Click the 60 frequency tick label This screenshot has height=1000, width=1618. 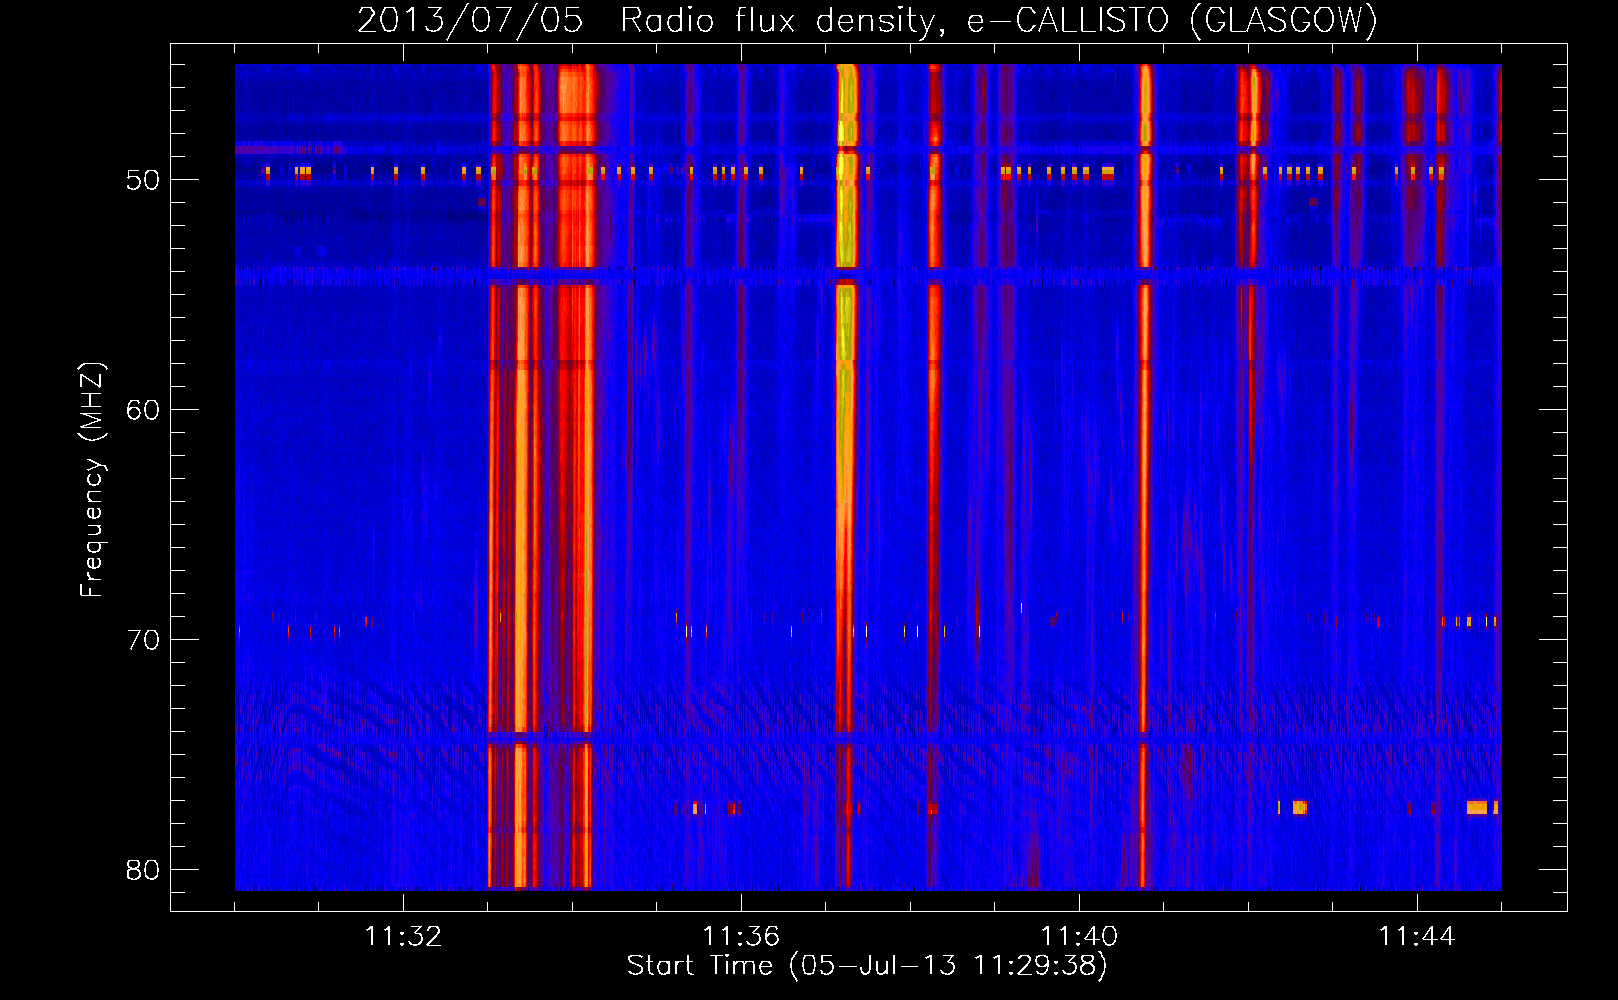[143, 410]
